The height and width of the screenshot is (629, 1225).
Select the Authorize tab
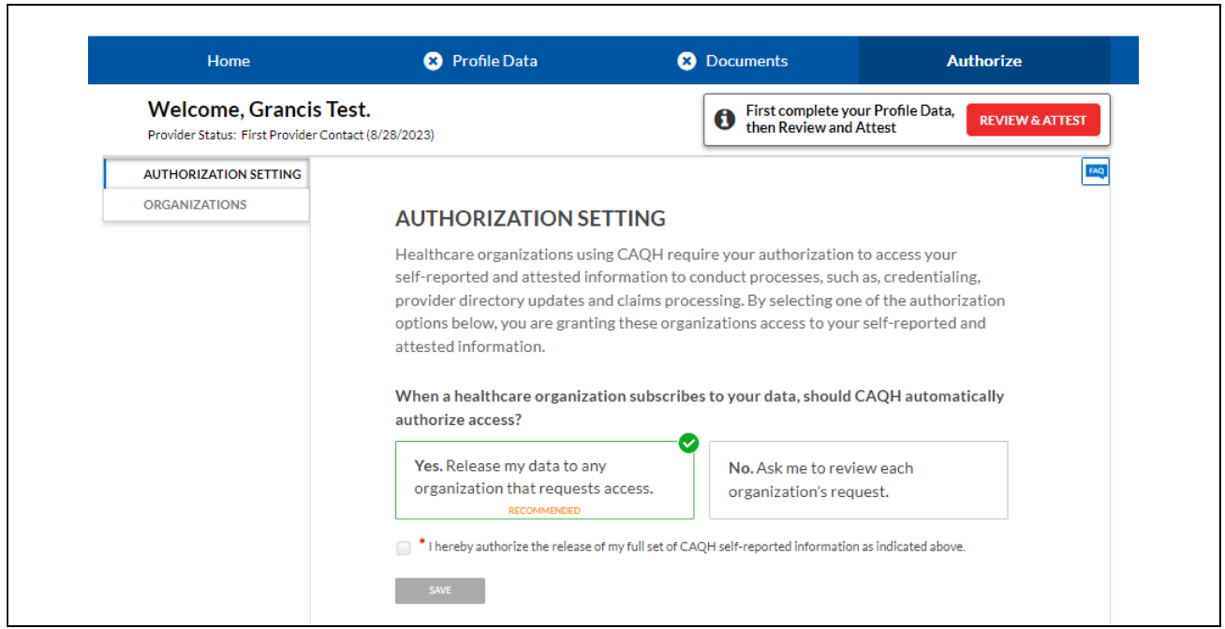(x=984, y=61)
